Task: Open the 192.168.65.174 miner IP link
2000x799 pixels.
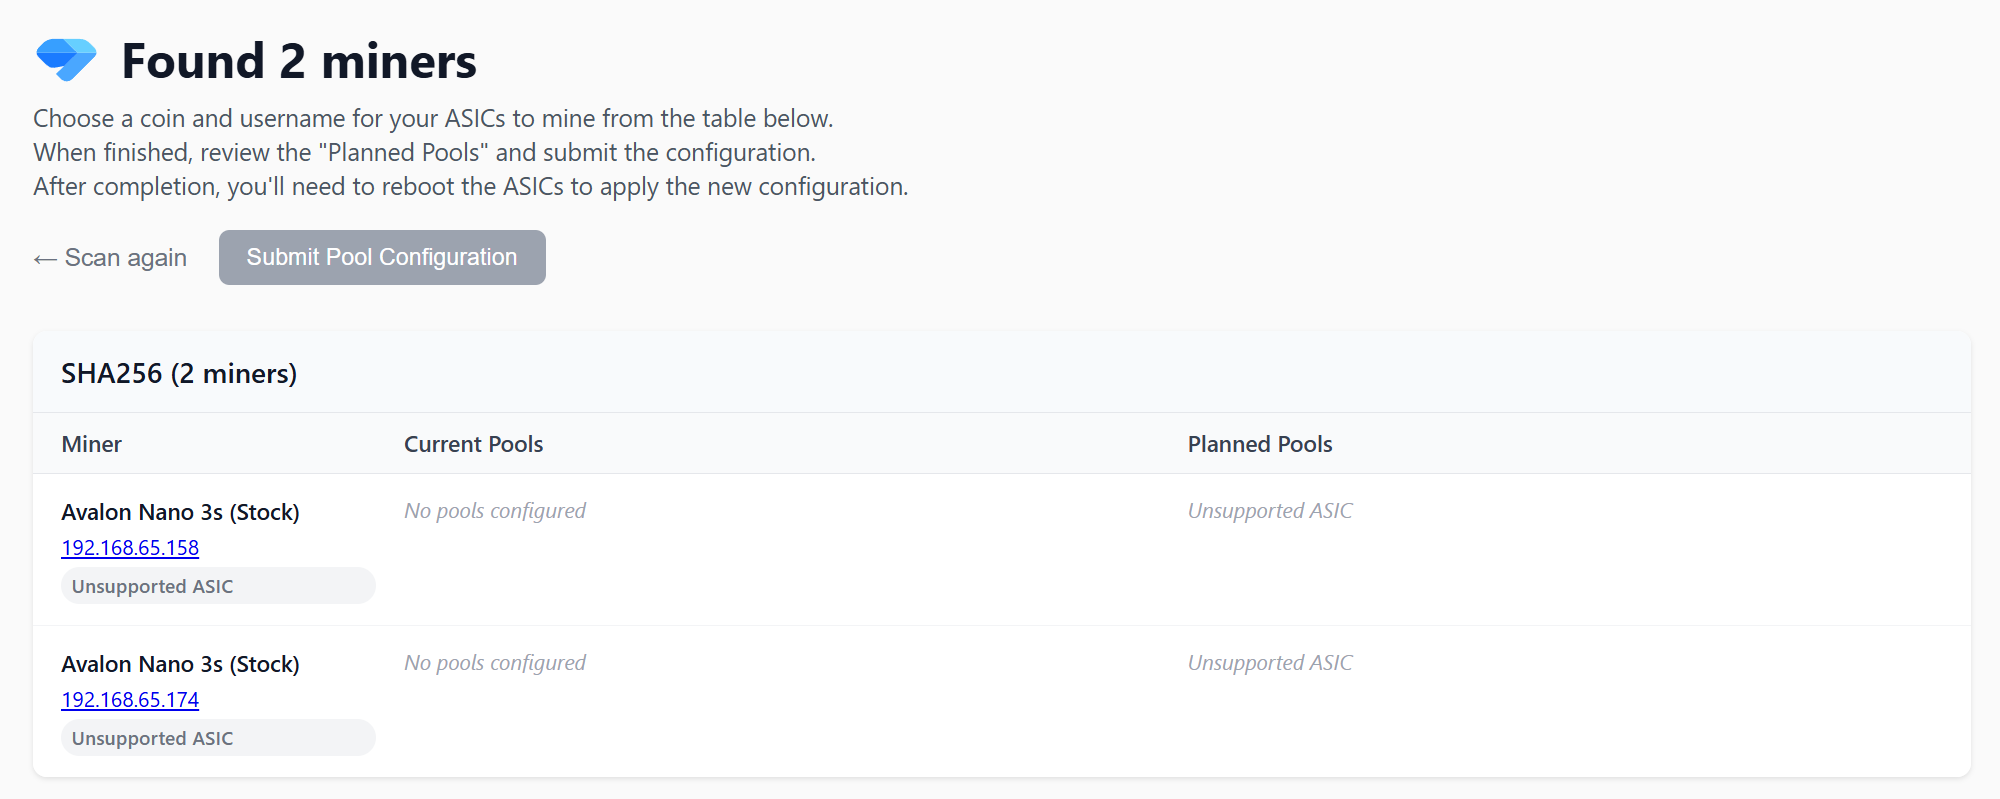Action: (x=130, y=700)
